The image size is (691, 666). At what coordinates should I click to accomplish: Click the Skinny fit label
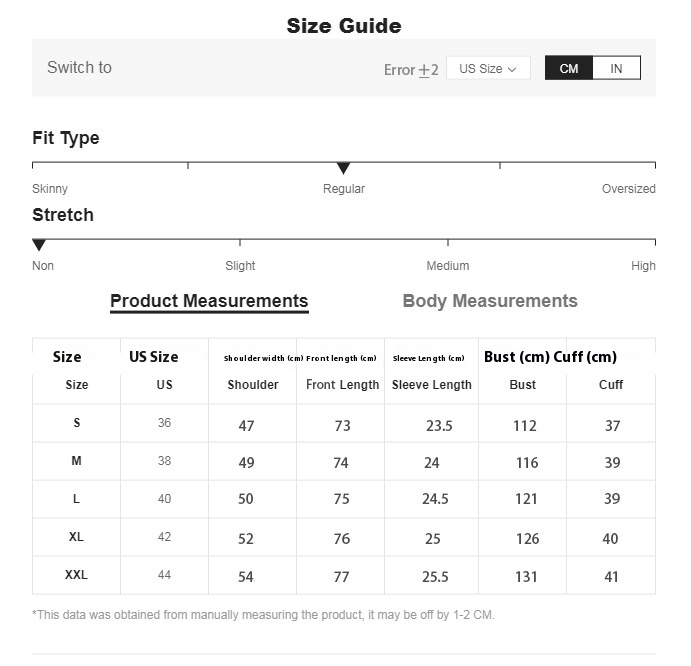tap(50, 189)
